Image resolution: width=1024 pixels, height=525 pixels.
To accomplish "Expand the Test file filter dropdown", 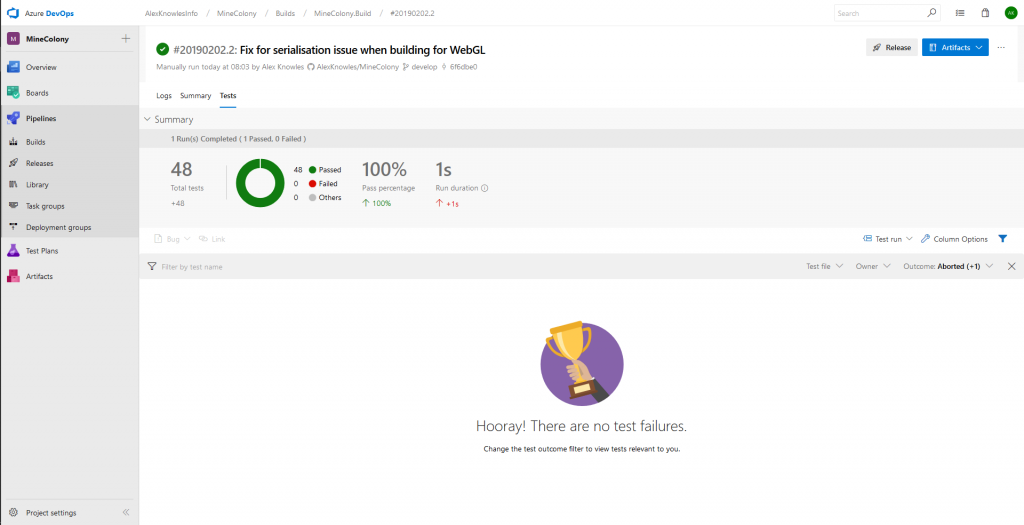I will click(825, 267).
